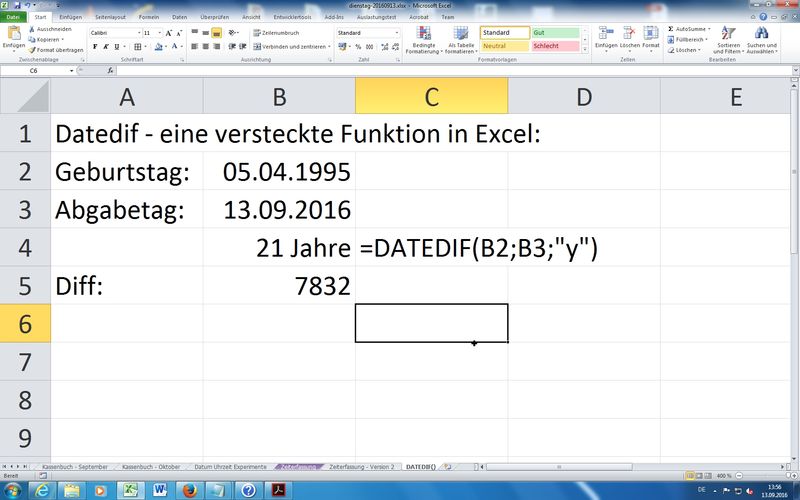Viewport: 800px width, 500px height.
Task: Decrease font size with small A icon
Action: (x=179, y=33)
